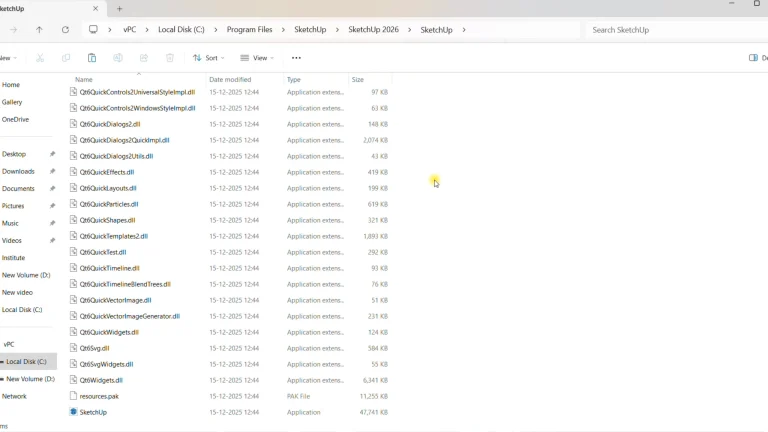The image size is (768, 432).
Task: Click the monitor icon in address bar
Action: (x=93, y=29)
